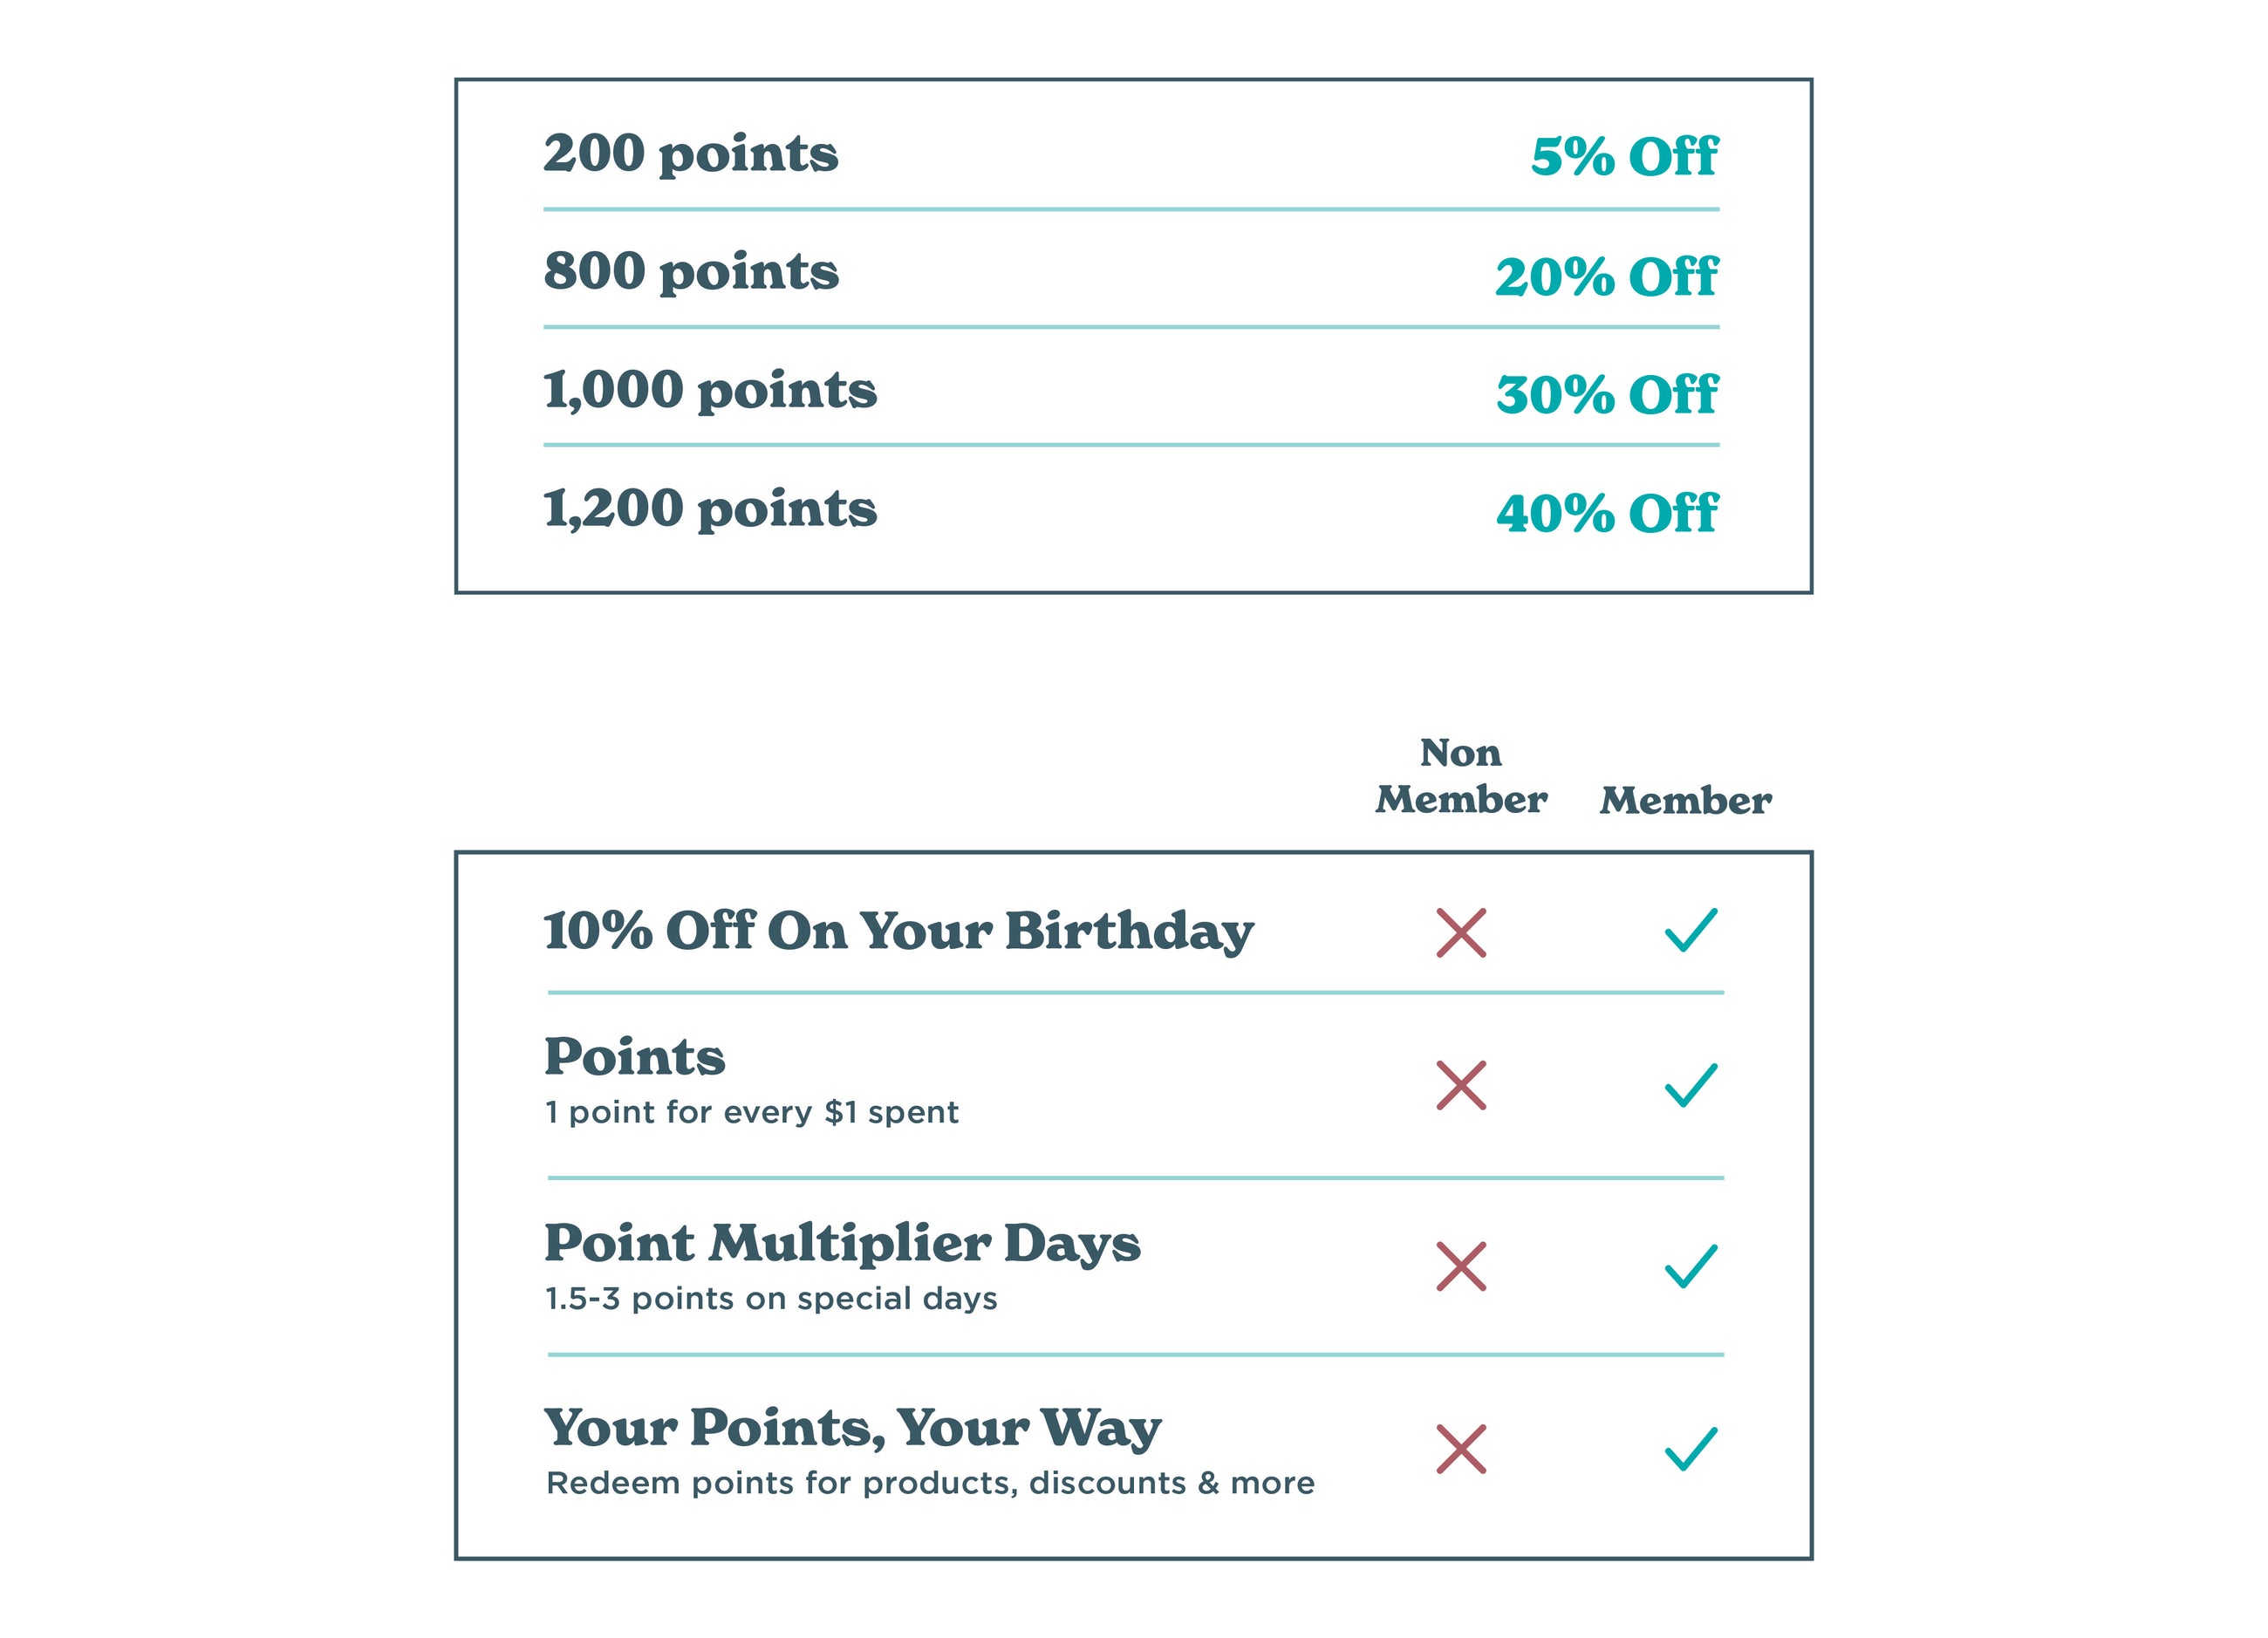Viewport: 2268px width, 1638px height.
Task: Click the 5% Off reward
Action: pyautogui.click(x=1624, y=157)
